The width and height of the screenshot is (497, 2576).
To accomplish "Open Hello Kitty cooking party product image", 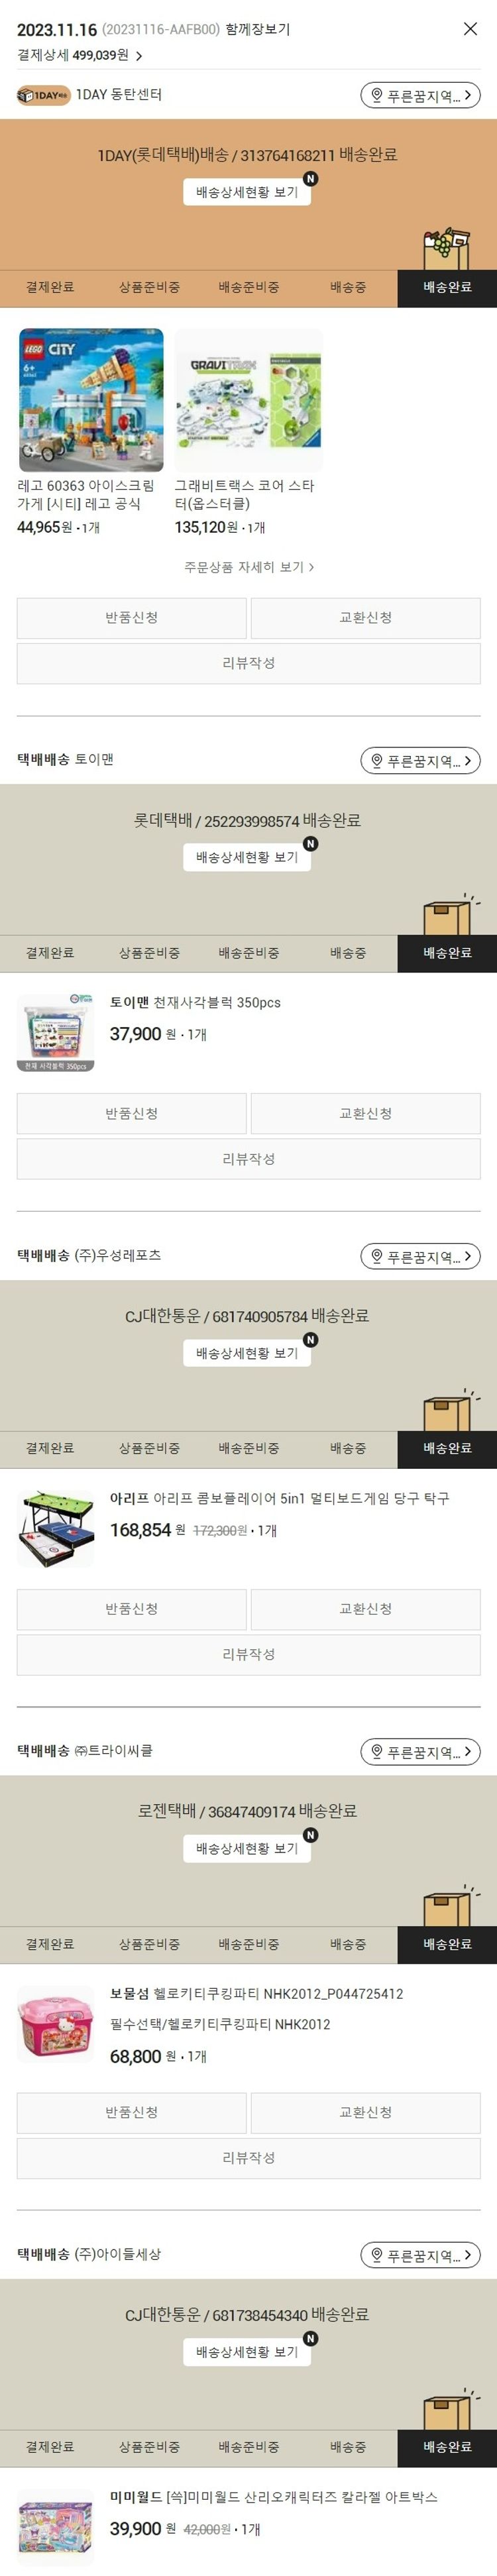I will (56, 2024).
